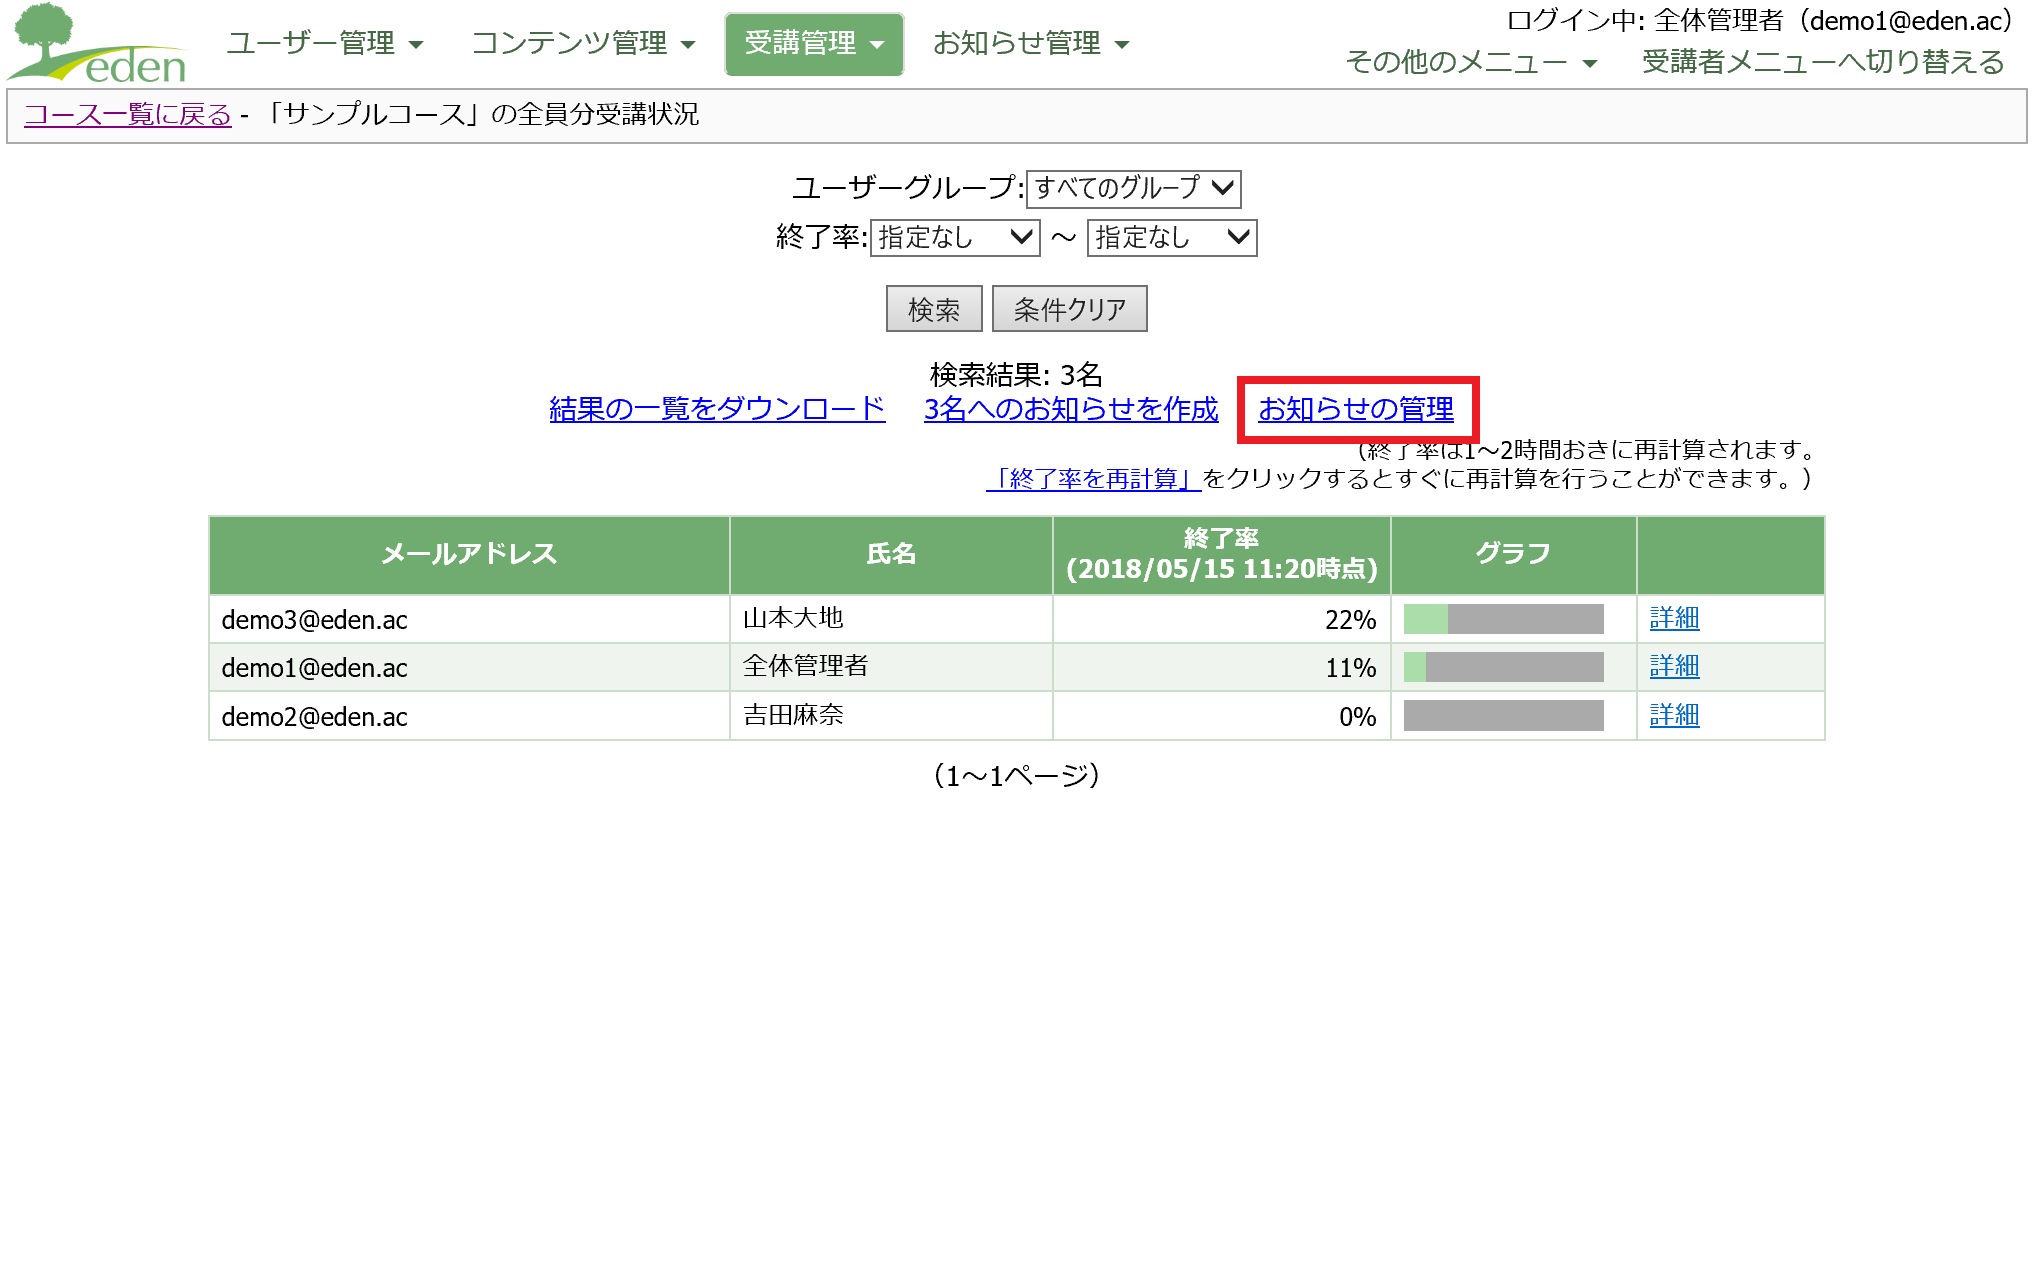Click the eden tree logo
The width and height of the screenshot is (2034, 1280).
click(97, 44)
